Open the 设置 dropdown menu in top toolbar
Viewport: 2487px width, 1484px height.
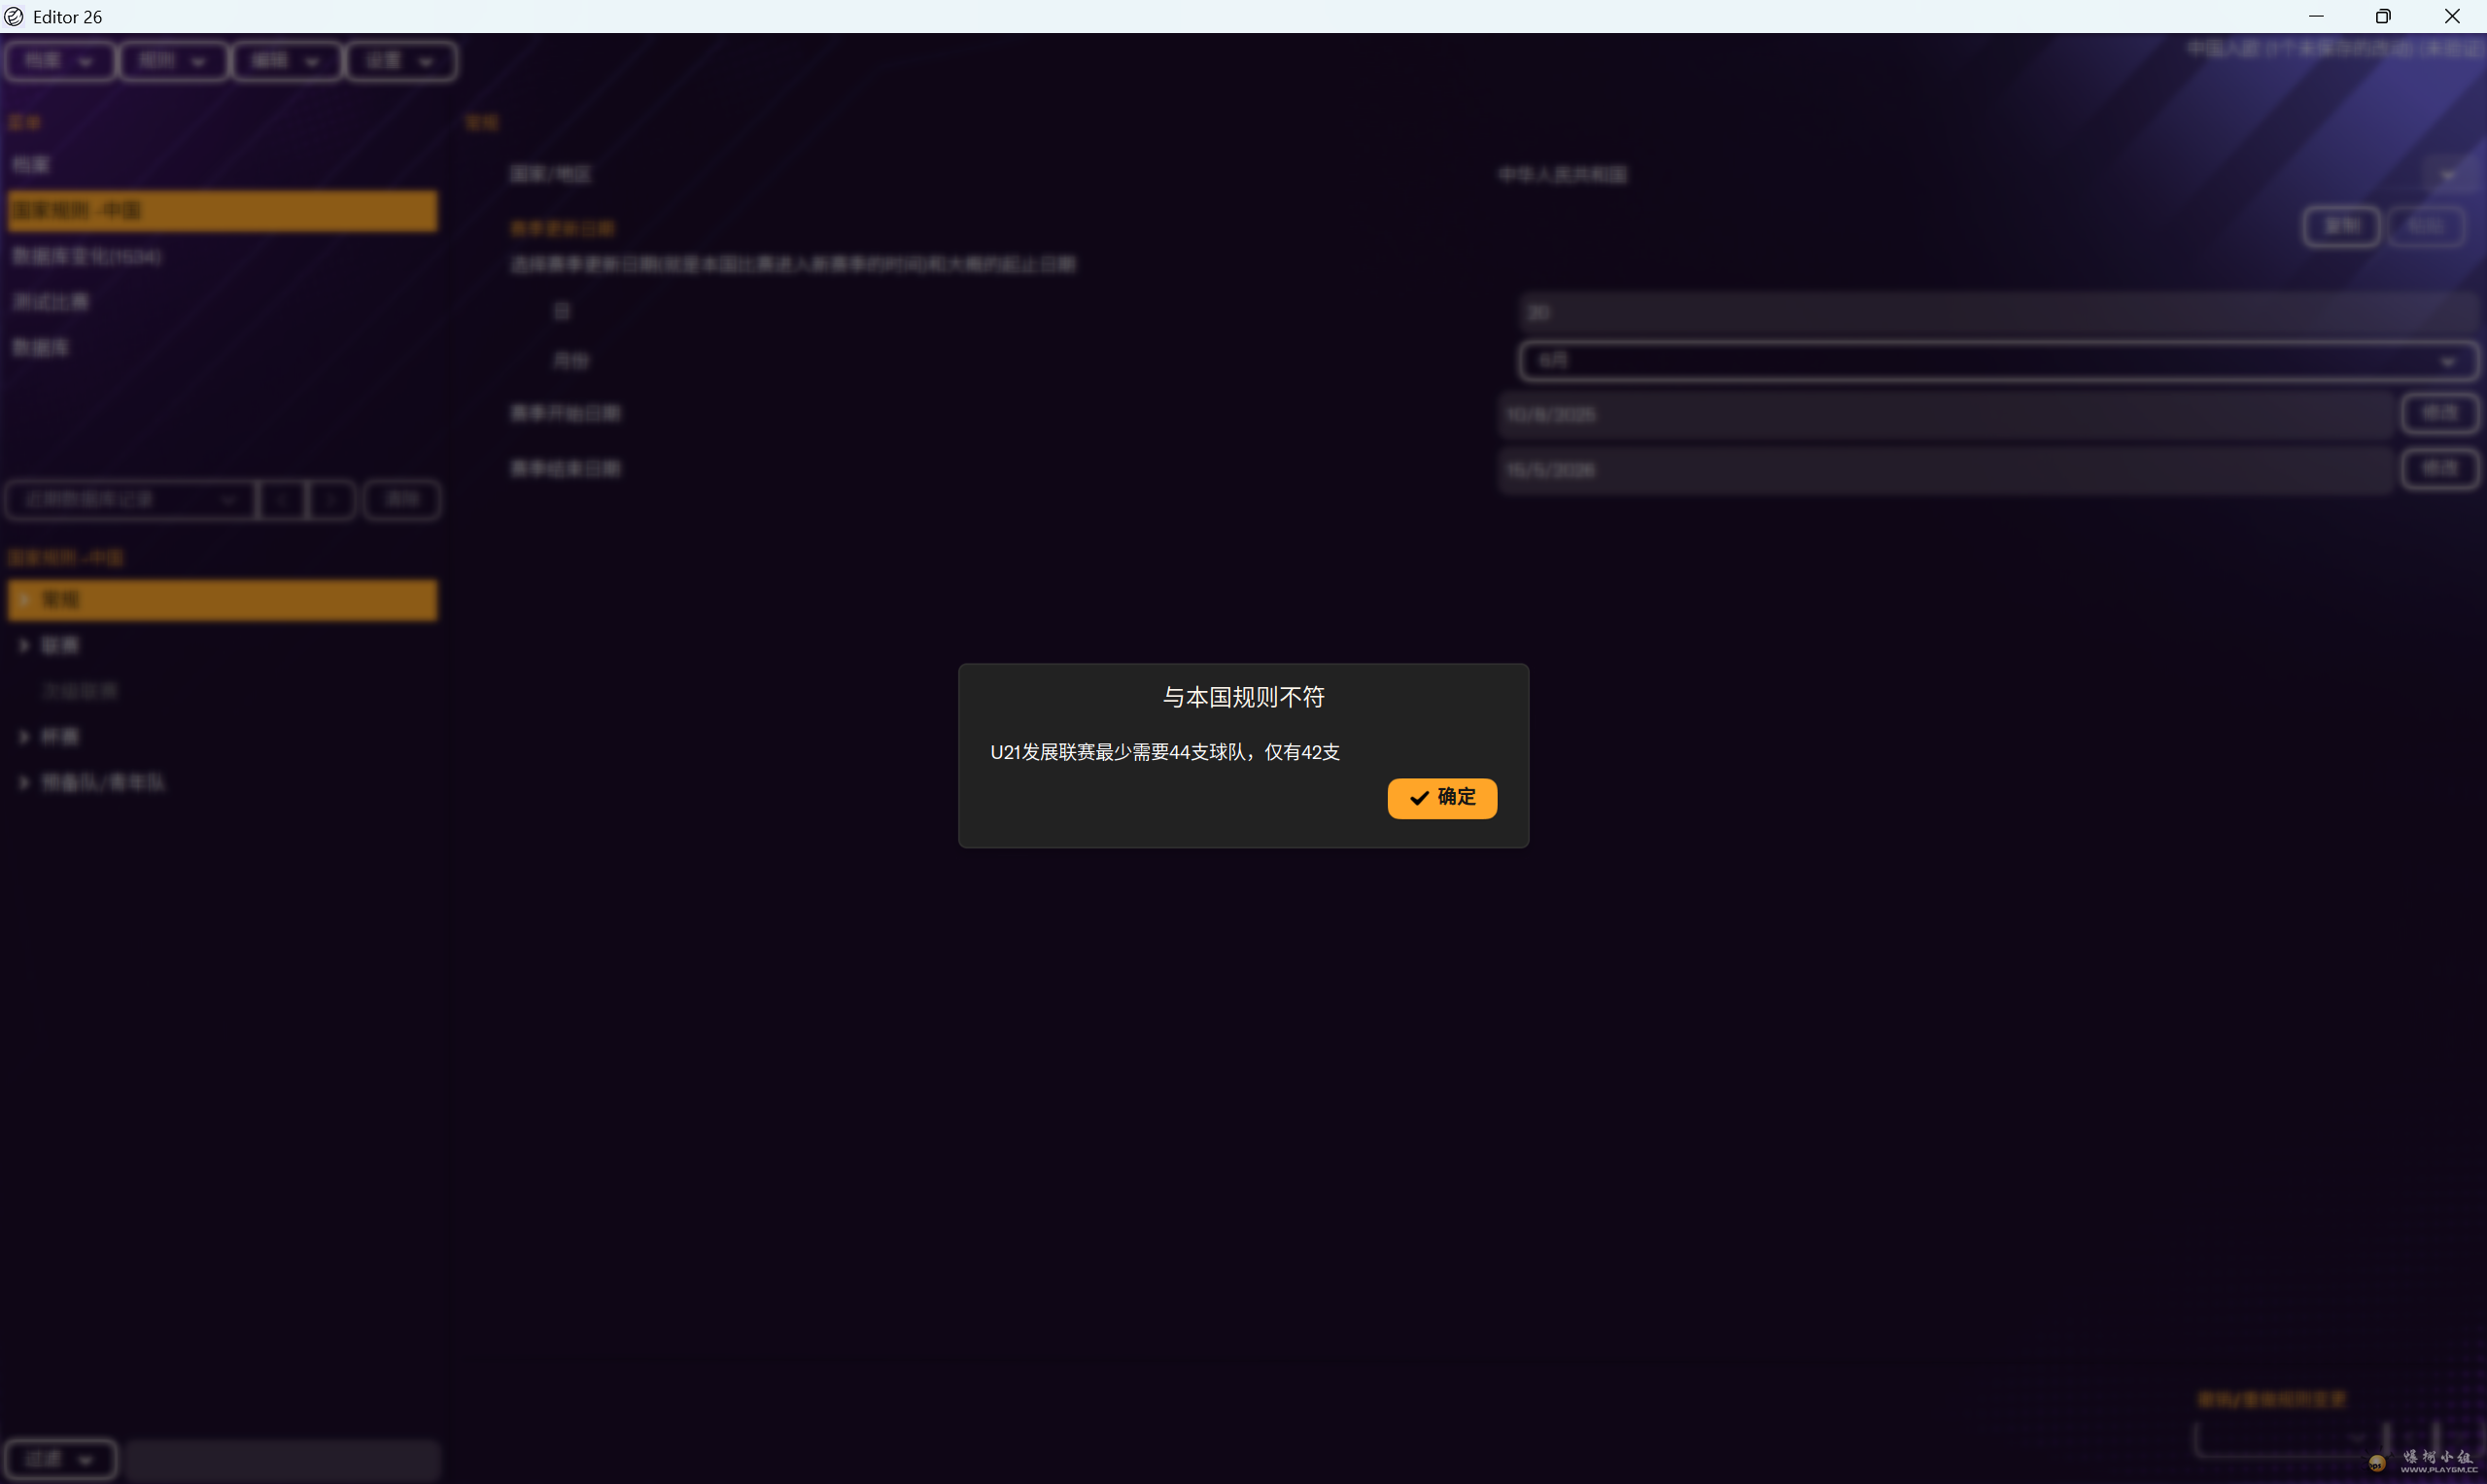point(400,61)
